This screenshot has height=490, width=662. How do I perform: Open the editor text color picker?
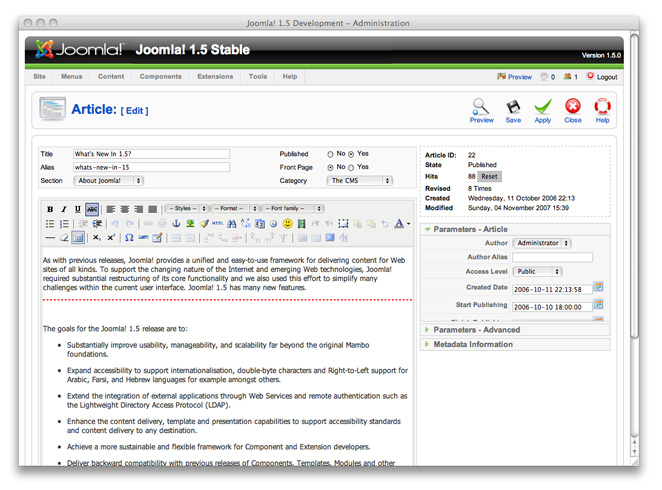coord(400,224)
